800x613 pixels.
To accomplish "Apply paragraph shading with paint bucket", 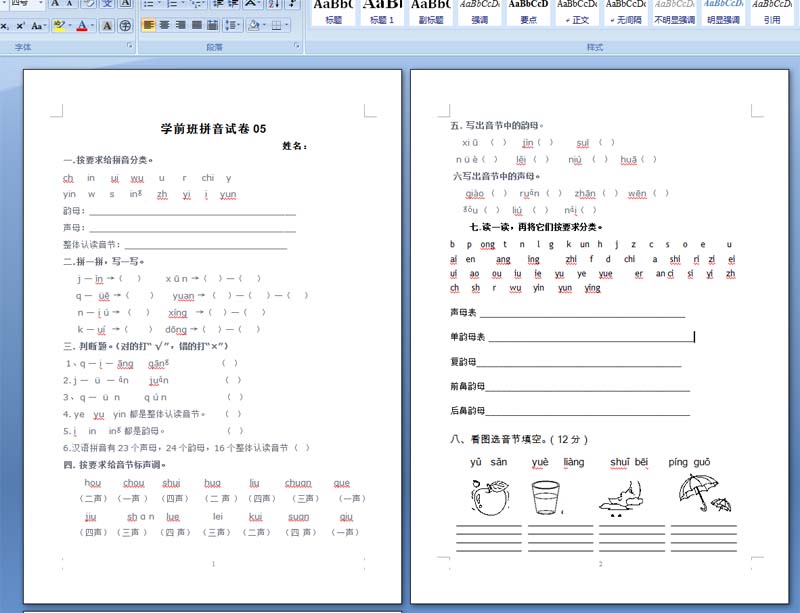I will coord(253,25).
